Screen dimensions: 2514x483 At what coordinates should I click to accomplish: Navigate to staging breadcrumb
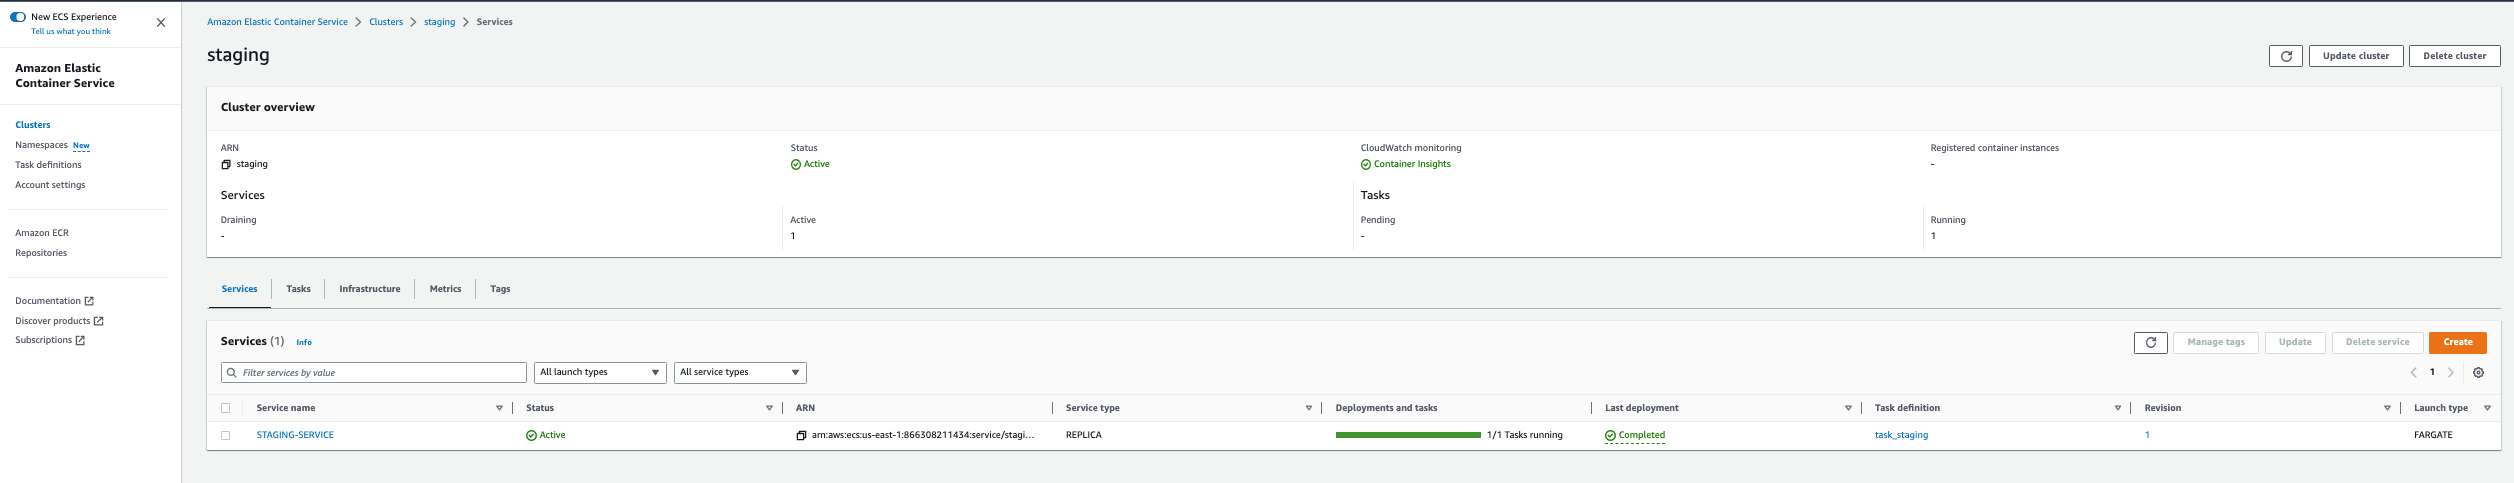coord(439,22)
